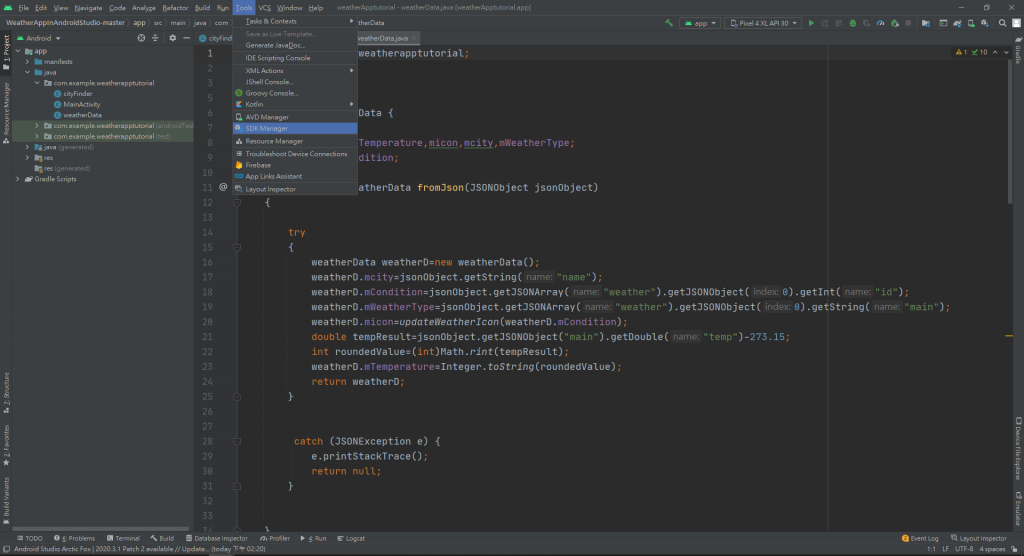The height and width of the screenshot is (556, 1024).
Task: Click the Make Project hammer icon
Action: click(669, 23)
